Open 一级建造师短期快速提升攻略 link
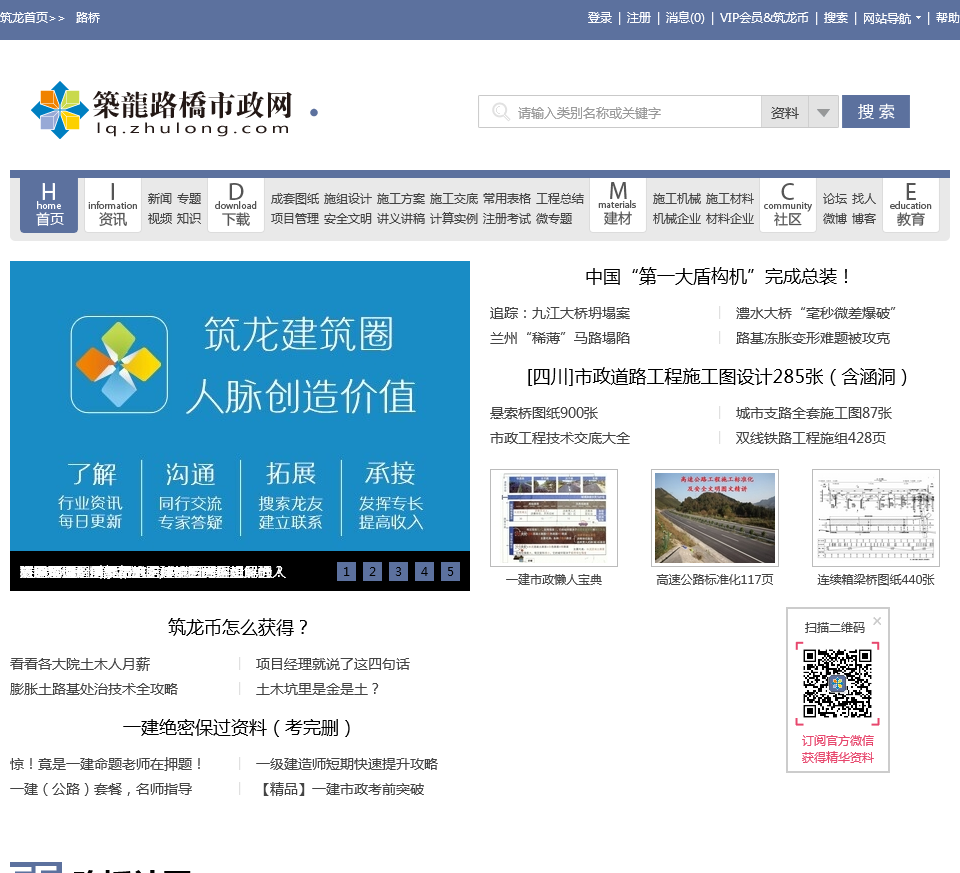 (347, 764)
